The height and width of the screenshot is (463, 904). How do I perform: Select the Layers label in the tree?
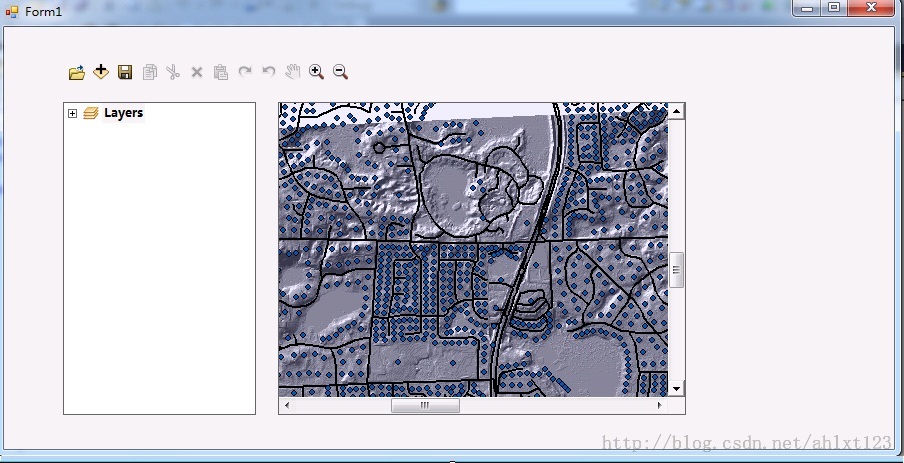pos(123,113)
